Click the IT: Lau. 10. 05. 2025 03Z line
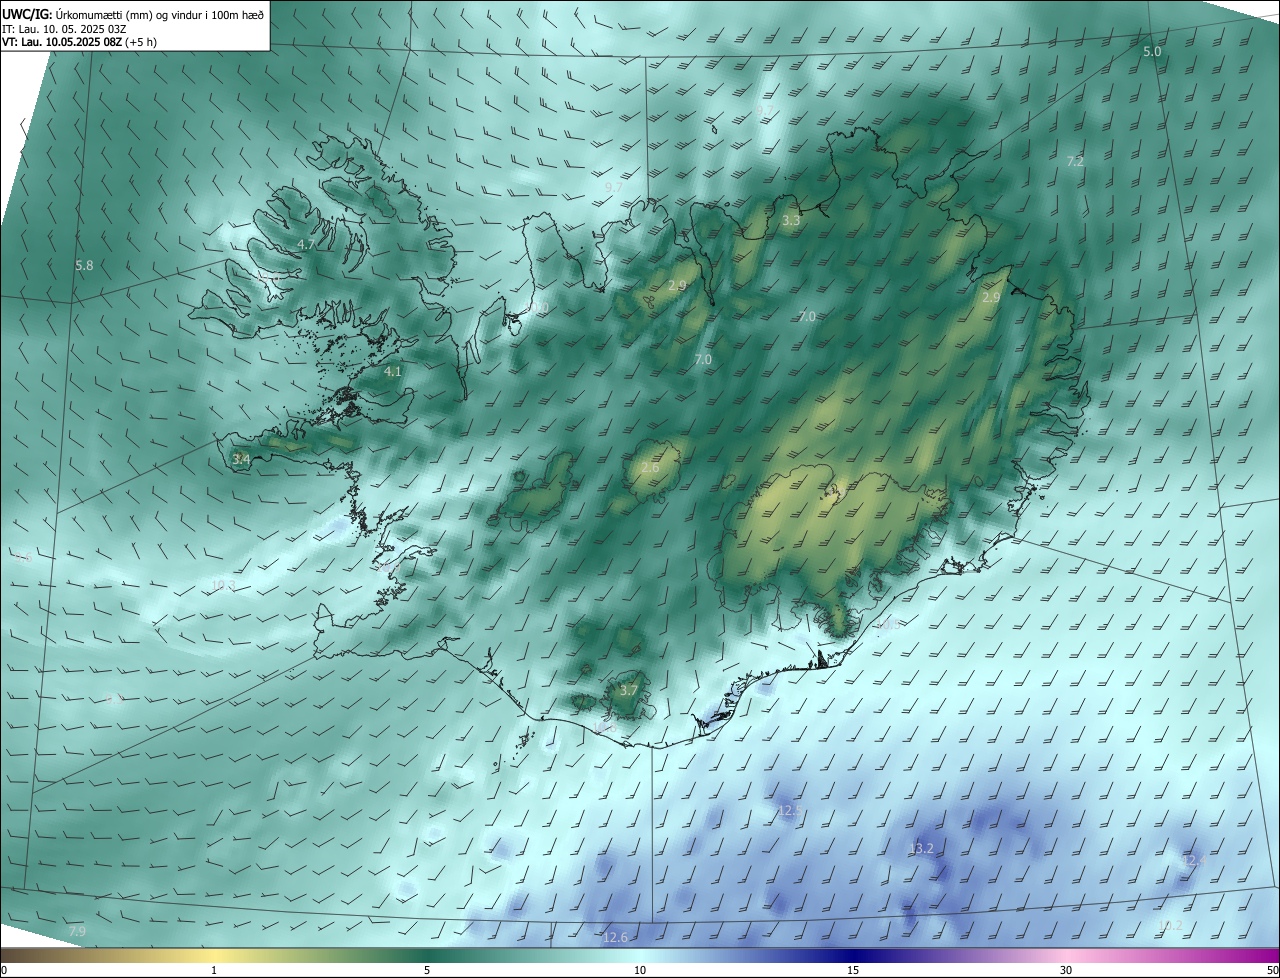Image resolution: width=1280 pixels, height=978 pixels. 64,28
